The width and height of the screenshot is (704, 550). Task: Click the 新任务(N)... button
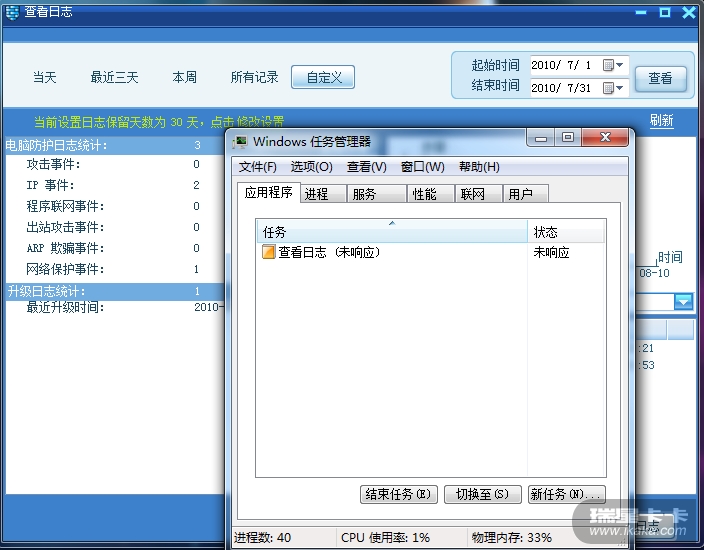(567, 494)
